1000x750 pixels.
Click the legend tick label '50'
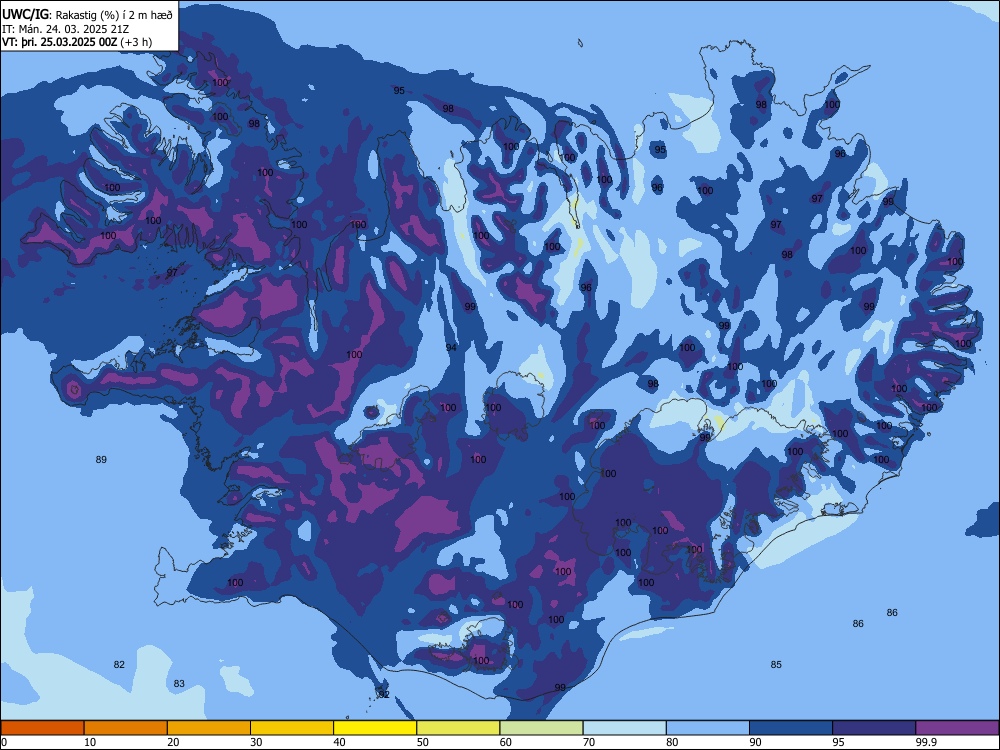click(x=423, y=742)
